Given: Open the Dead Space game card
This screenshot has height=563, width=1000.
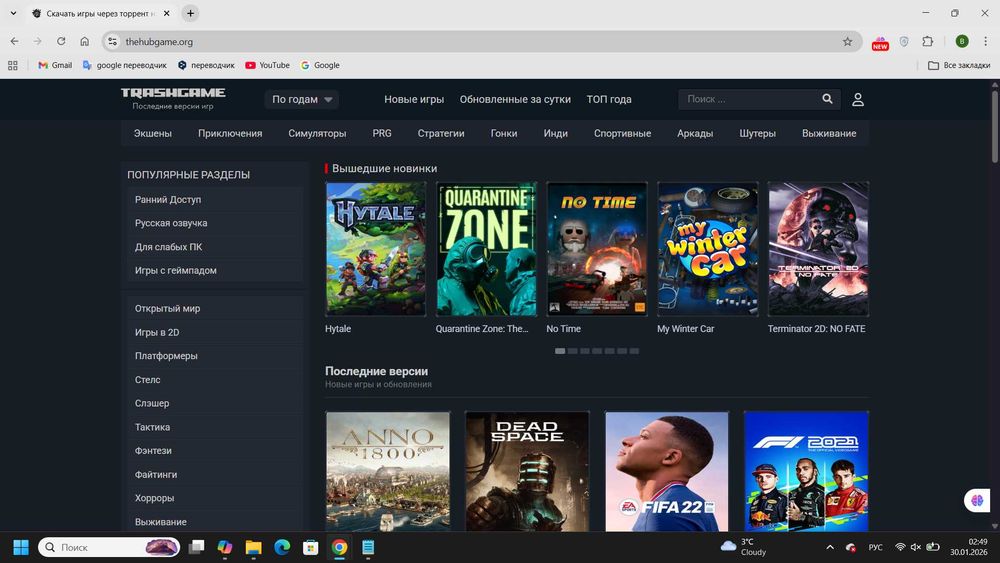Looking at the screenshot, I should coord(527,471).
